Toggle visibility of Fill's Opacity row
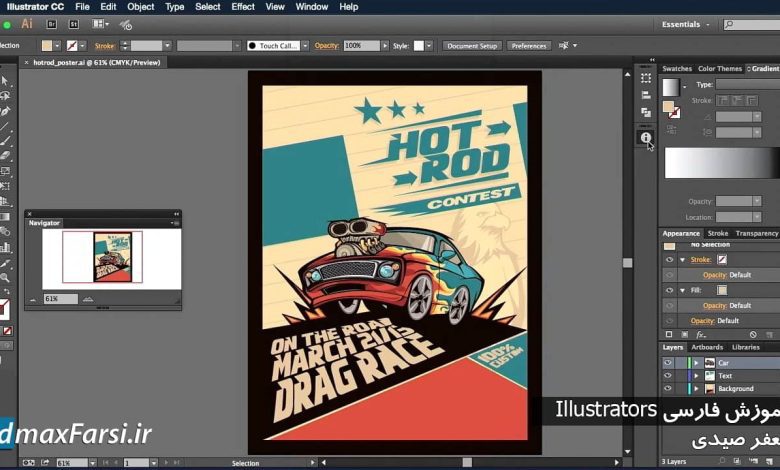780x470 pixels. pyautogui.click(x=670, y=305)
